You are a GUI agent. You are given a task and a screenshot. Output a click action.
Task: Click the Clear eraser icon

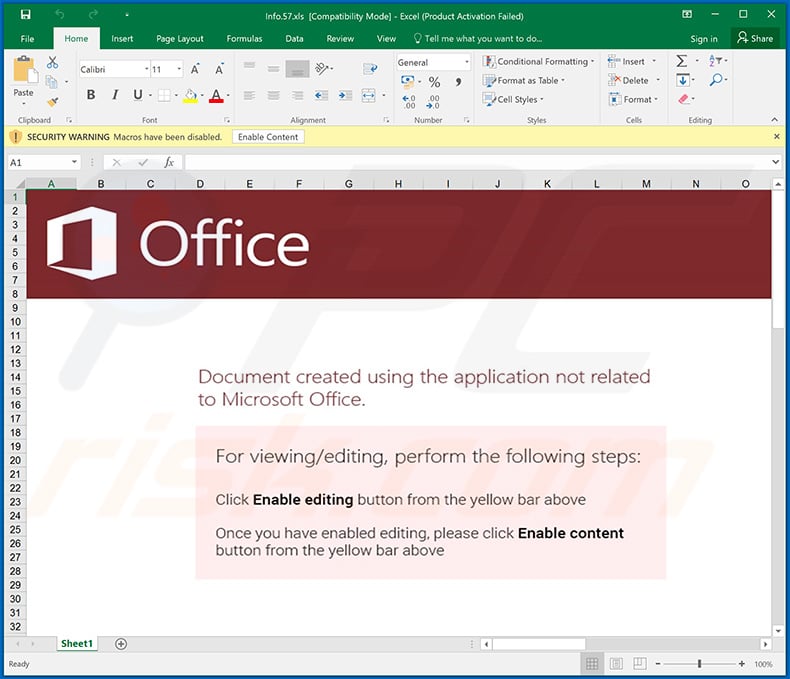pos(684,99)
